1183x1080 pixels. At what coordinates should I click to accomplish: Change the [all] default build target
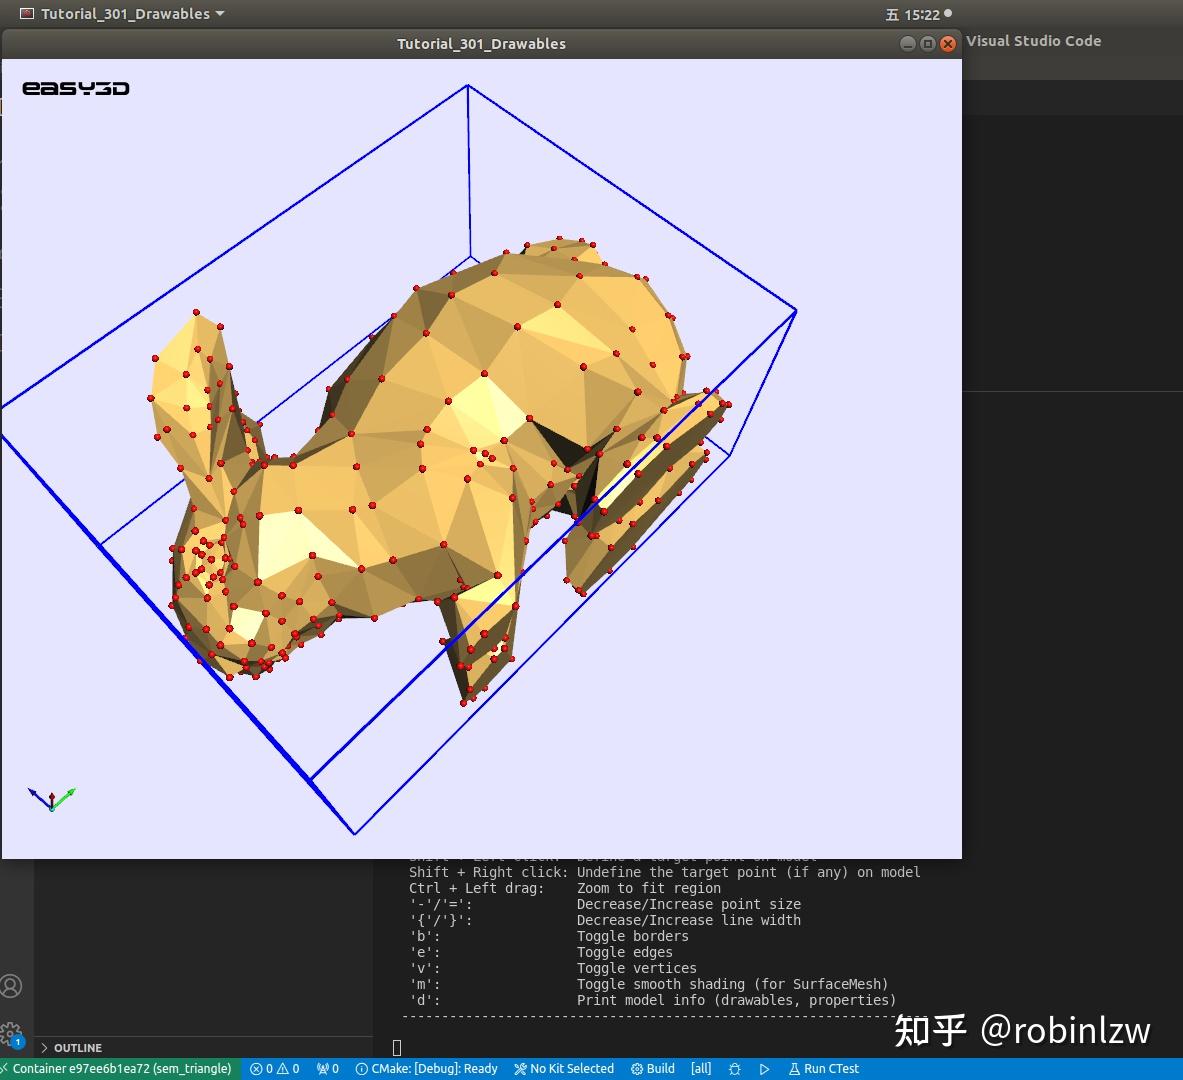pos(701,1069)
